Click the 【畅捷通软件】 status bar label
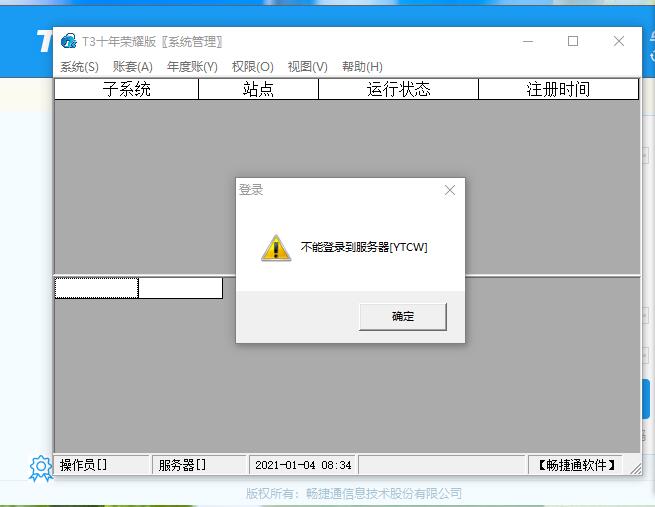The height and width of the screenshot is (507, 655). (576, 465)
